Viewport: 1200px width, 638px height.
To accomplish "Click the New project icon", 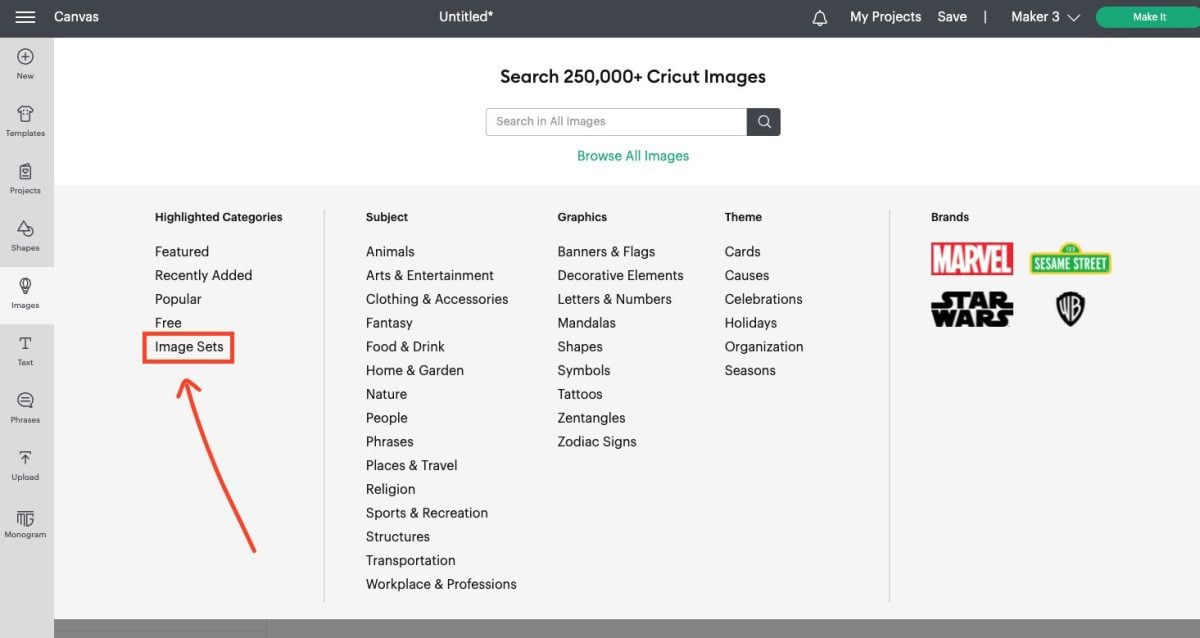I will [x=25, y=64].
